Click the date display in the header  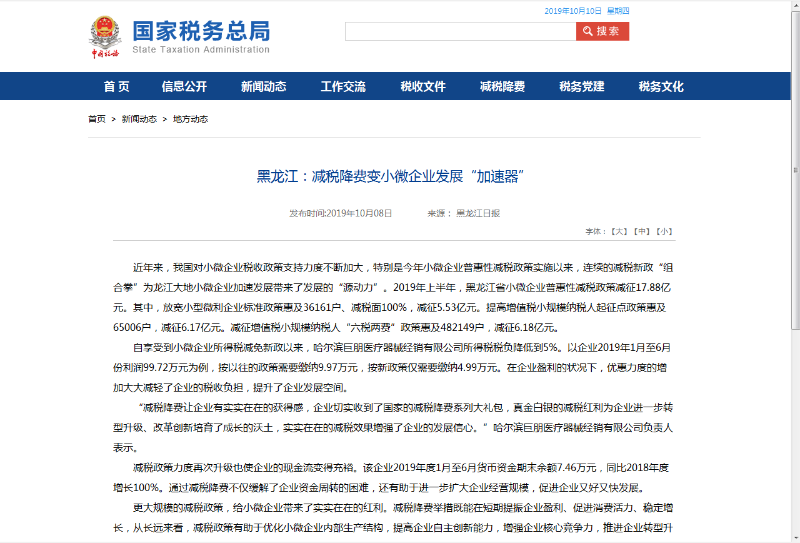tap(573, 10)
